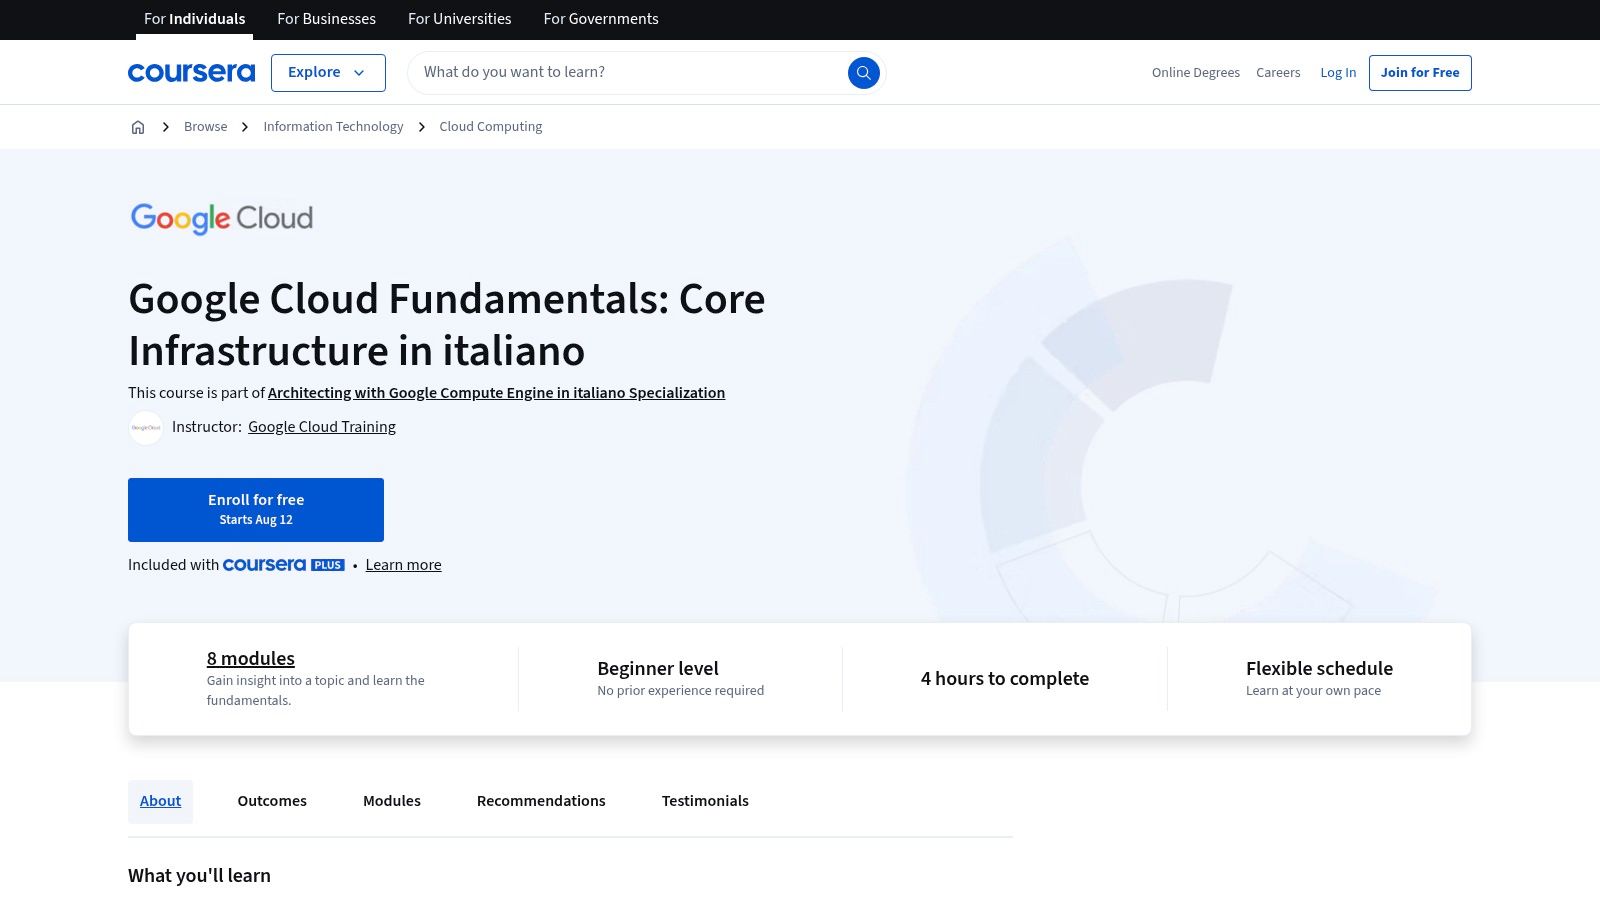Screen dimensions: 1600x900
Task: Go to home via breadcrumb house icon
Action: (x=138, y=127)
